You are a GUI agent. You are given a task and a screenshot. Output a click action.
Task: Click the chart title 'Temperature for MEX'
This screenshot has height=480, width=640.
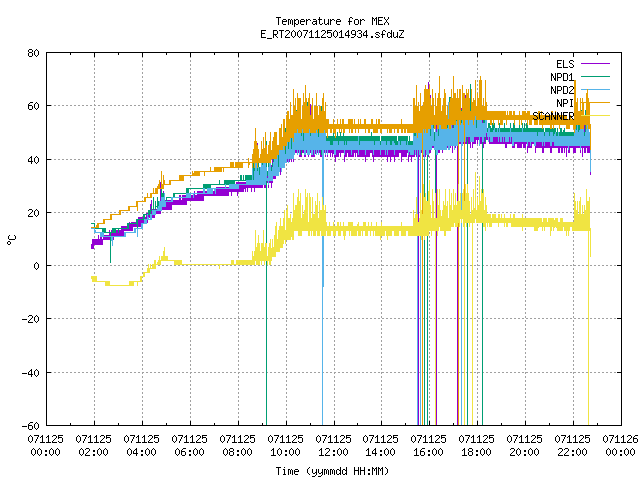tap(332, 21)
